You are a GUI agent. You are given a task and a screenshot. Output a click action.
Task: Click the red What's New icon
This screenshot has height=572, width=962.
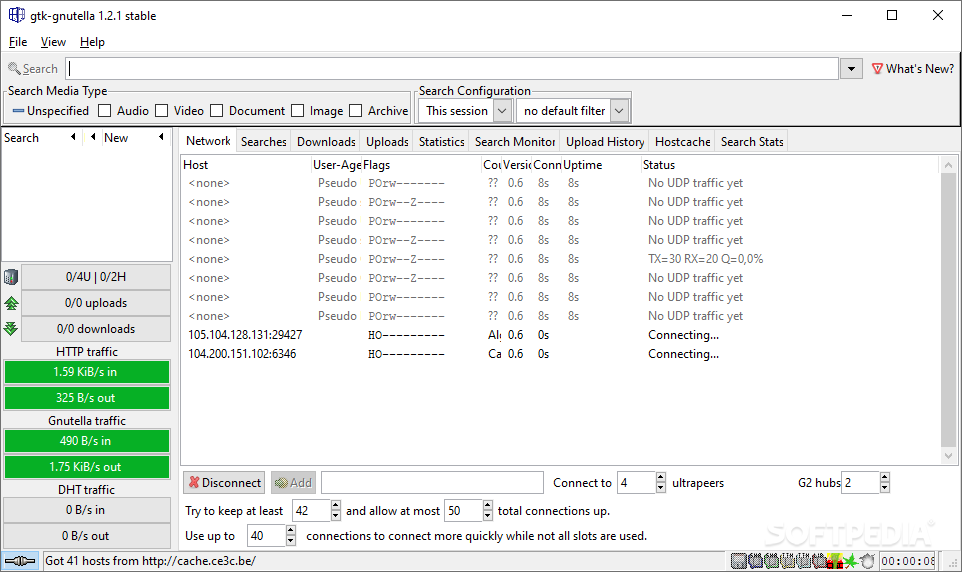877,69
